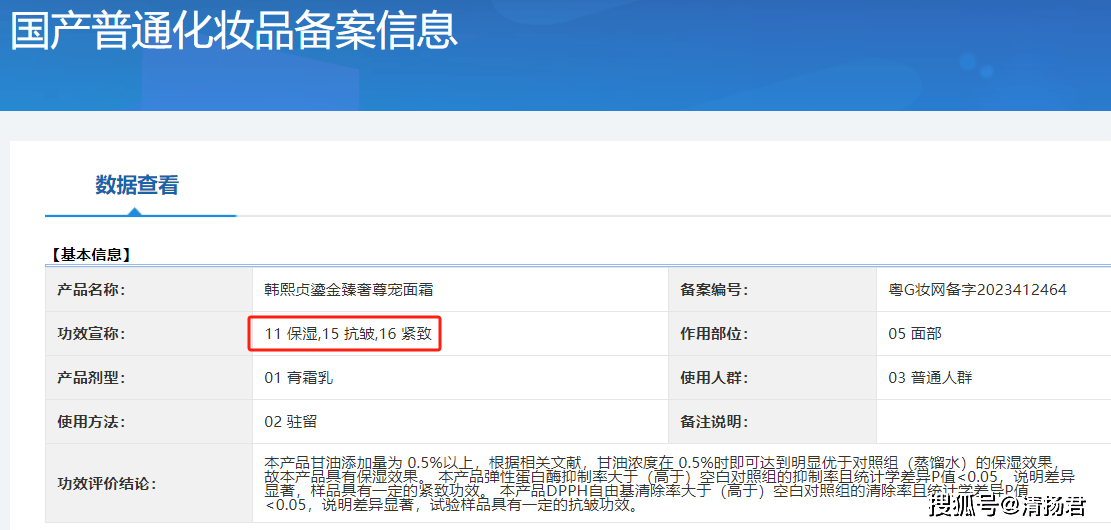Click the 作用部位 label cell
This screenshot has width=1111, height=530.
[772, 334]
